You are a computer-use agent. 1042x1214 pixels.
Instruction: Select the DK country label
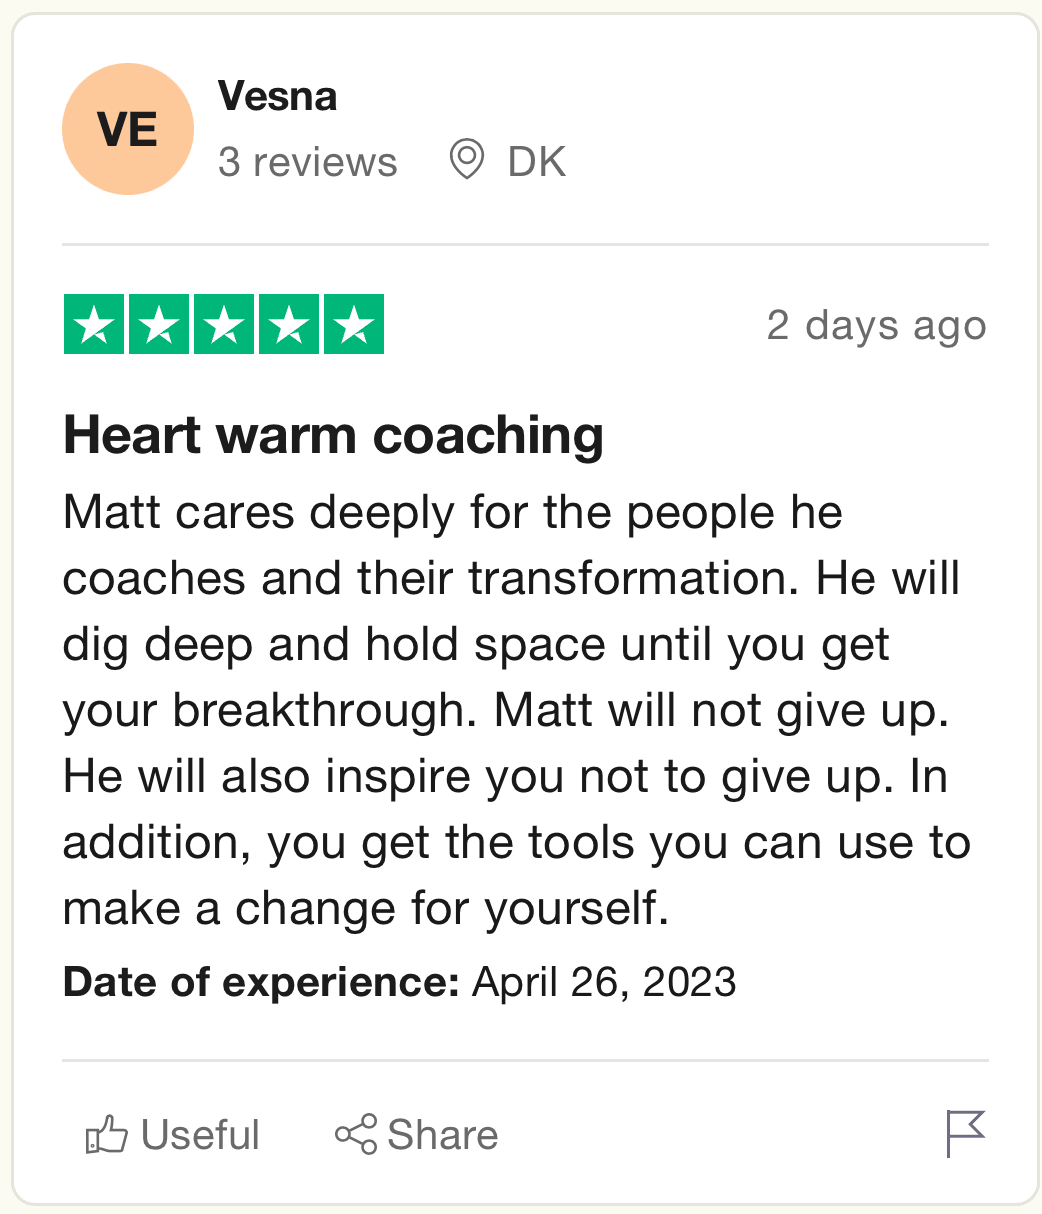(x=537, y=161)
